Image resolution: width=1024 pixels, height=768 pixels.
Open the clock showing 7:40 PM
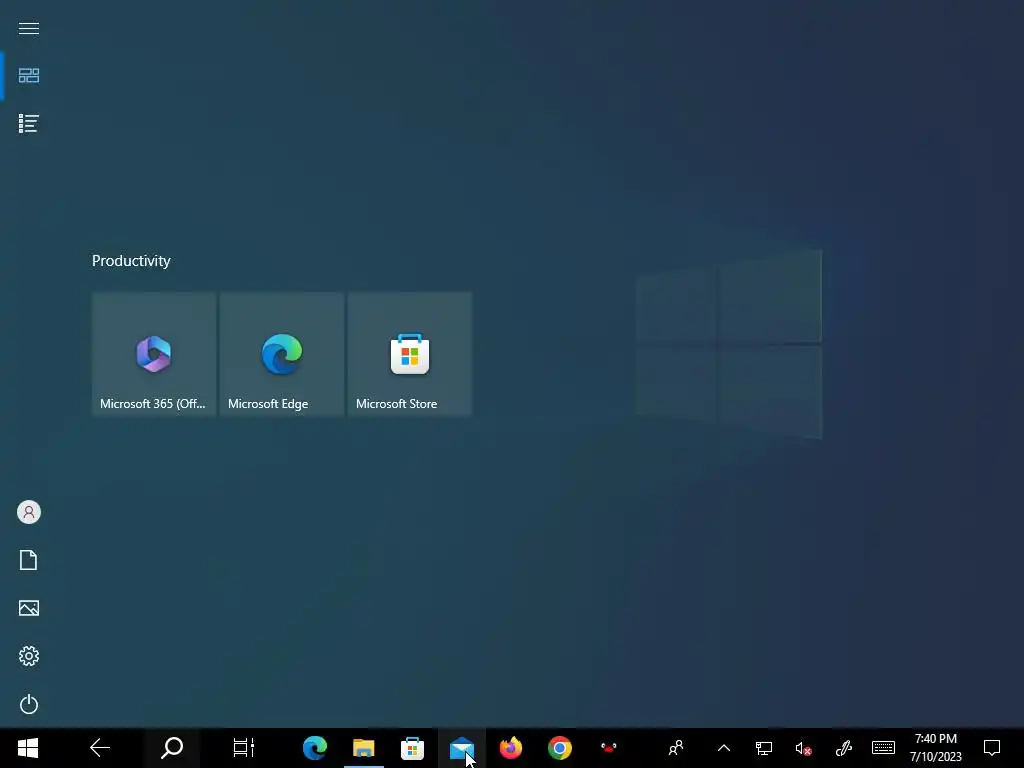(x=936, y=748)
